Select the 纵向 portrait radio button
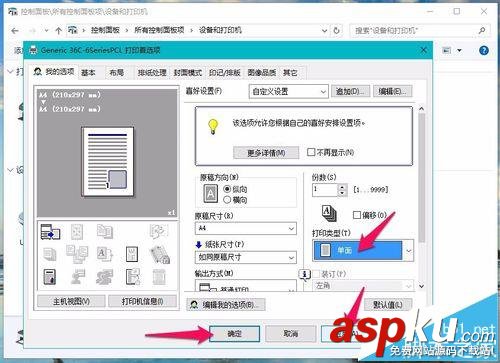Viewport: 500px width, 363px height. (227, 189)
